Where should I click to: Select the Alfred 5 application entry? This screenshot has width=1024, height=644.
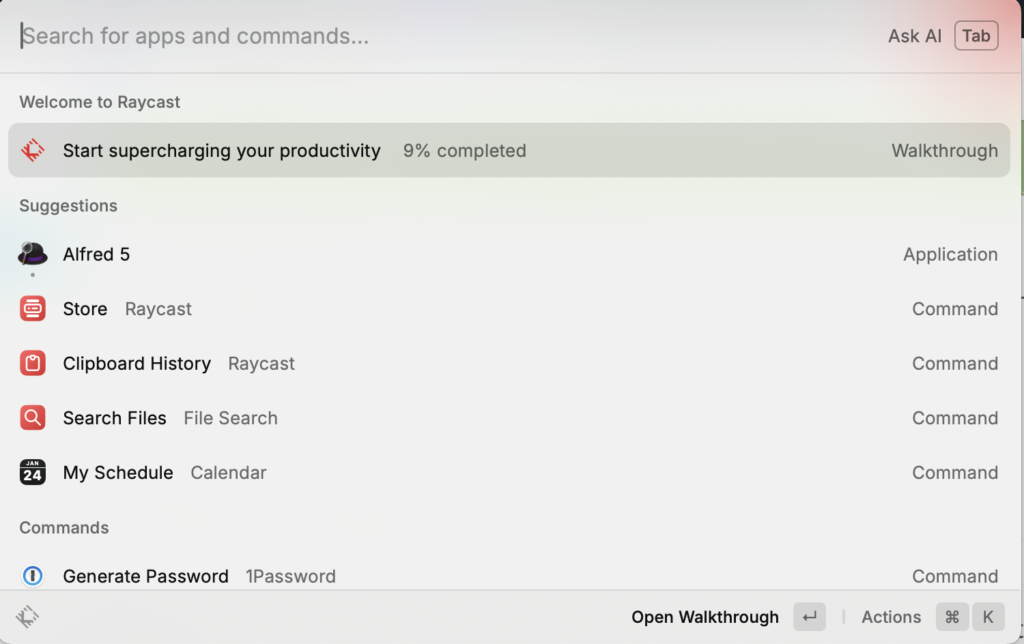click(x=500, y=254)
